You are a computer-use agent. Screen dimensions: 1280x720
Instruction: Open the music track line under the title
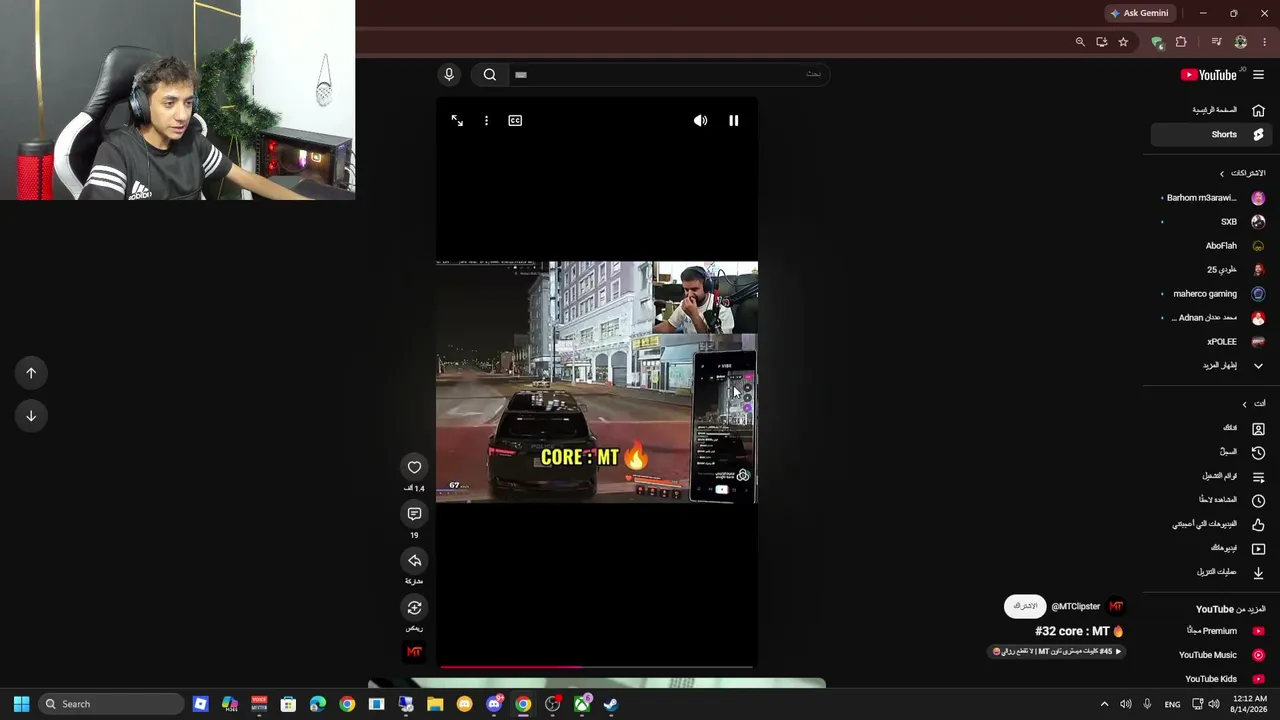coord(1057,652)
